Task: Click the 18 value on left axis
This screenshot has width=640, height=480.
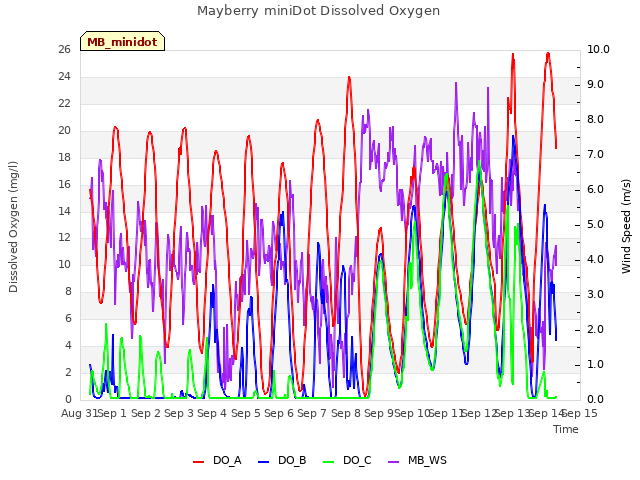Action: pos(64,157)
